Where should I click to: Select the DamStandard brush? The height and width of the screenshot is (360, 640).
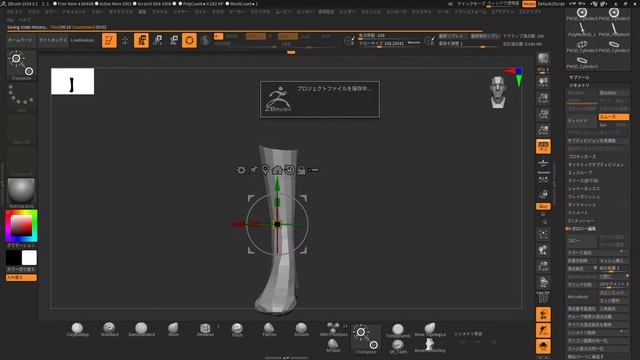click(141, 329)
